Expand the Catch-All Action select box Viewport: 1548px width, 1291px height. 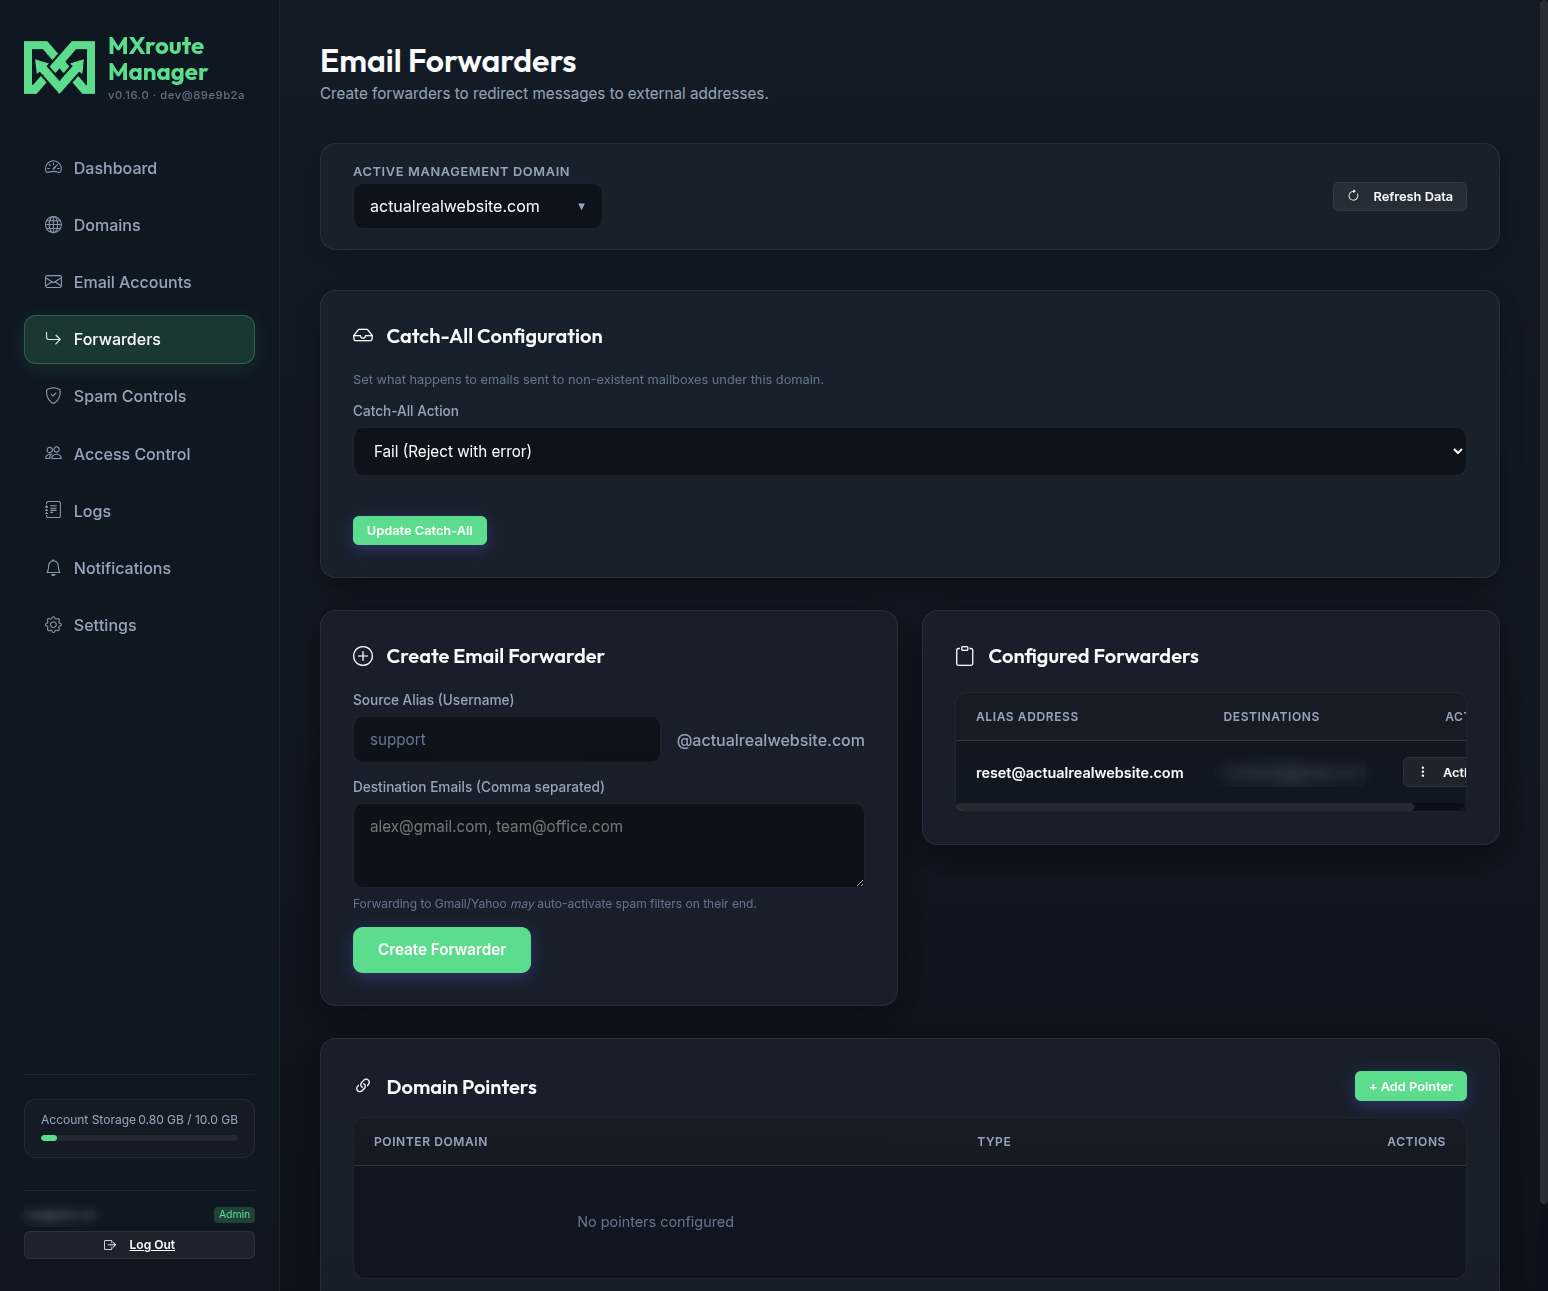pos(910,452)
